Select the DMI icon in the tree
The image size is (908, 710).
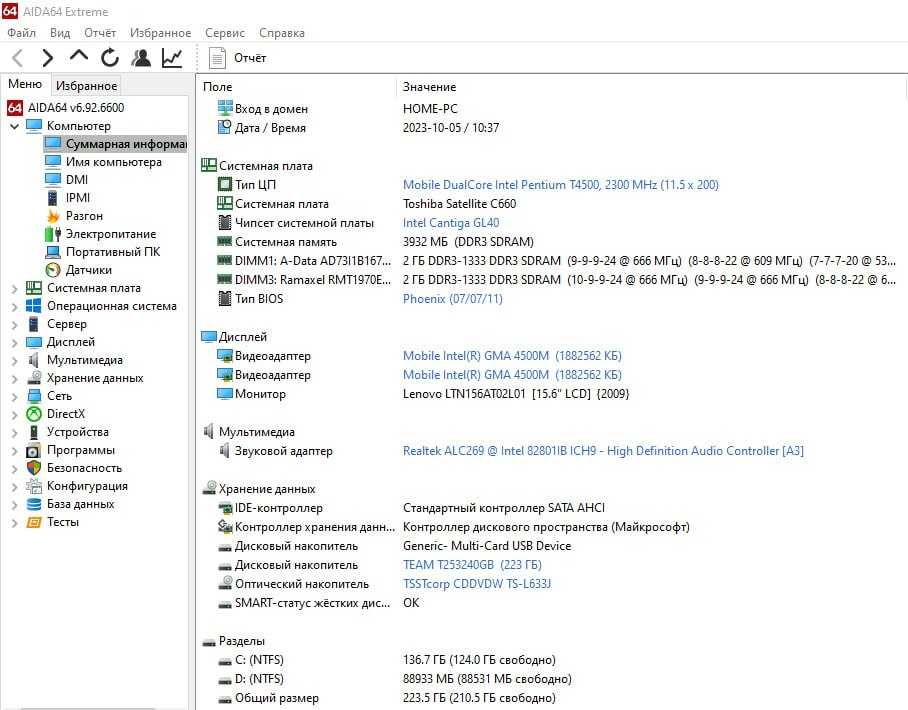click(x=53, y=180)
